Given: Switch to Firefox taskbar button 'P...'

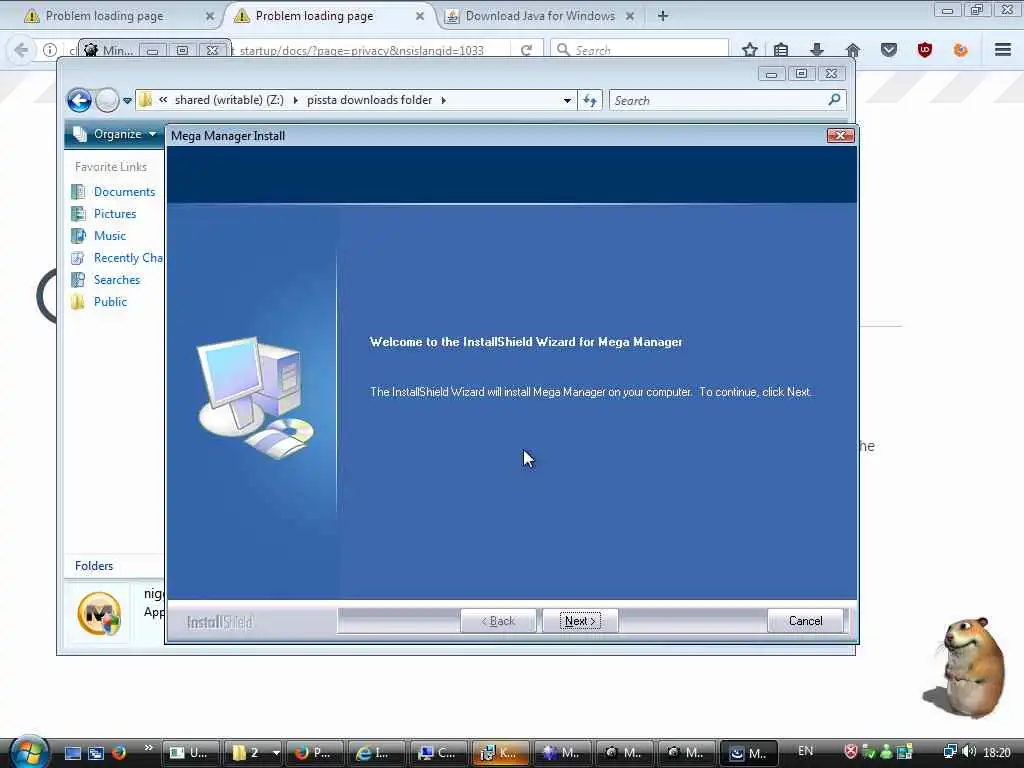Looking at the screenshot, I should coord(313,753).
